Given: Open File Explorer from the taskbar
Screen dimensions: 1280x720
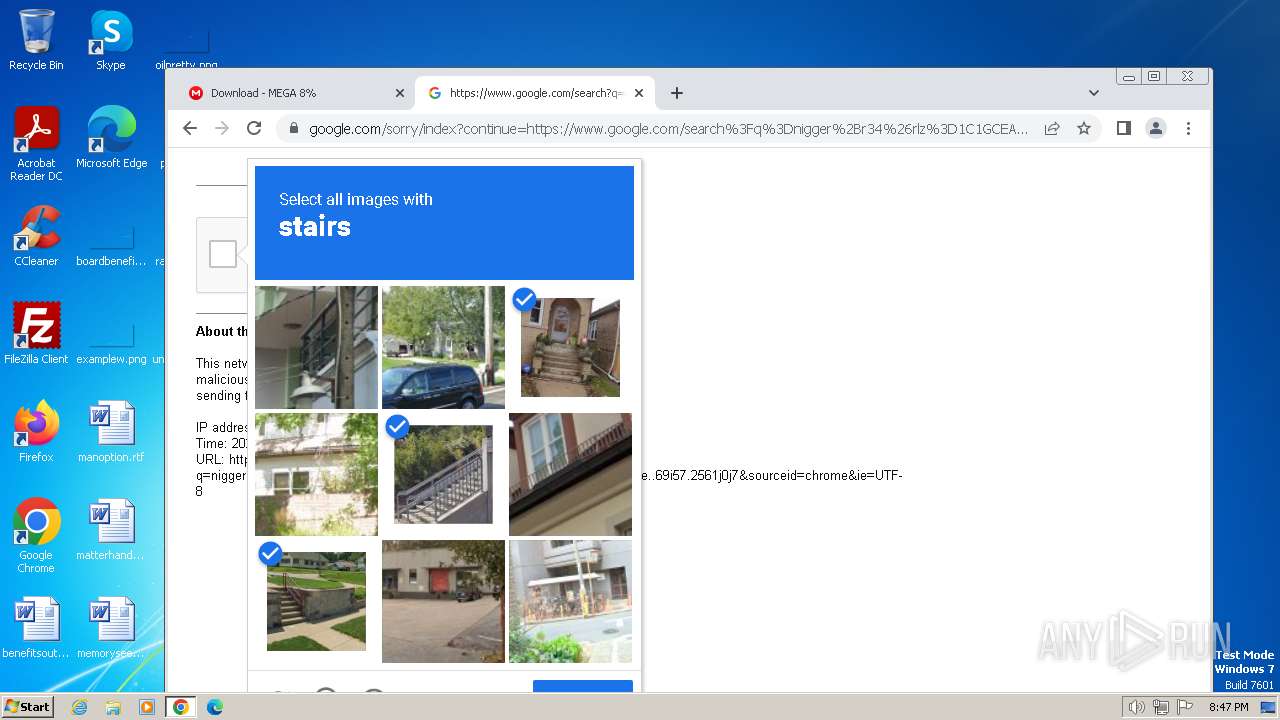Looking at the screenshot, I should (x=113, y=707).
